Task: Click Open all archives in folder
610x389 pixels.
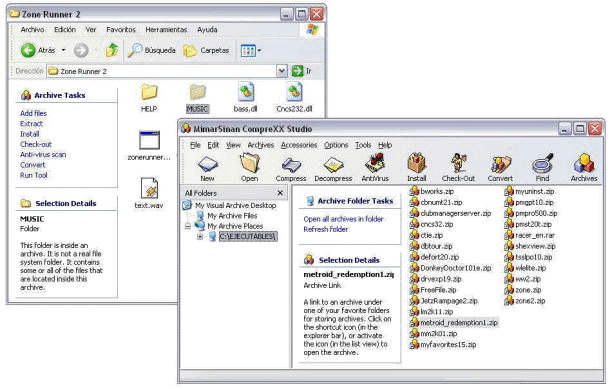Action: click(344, 219)
